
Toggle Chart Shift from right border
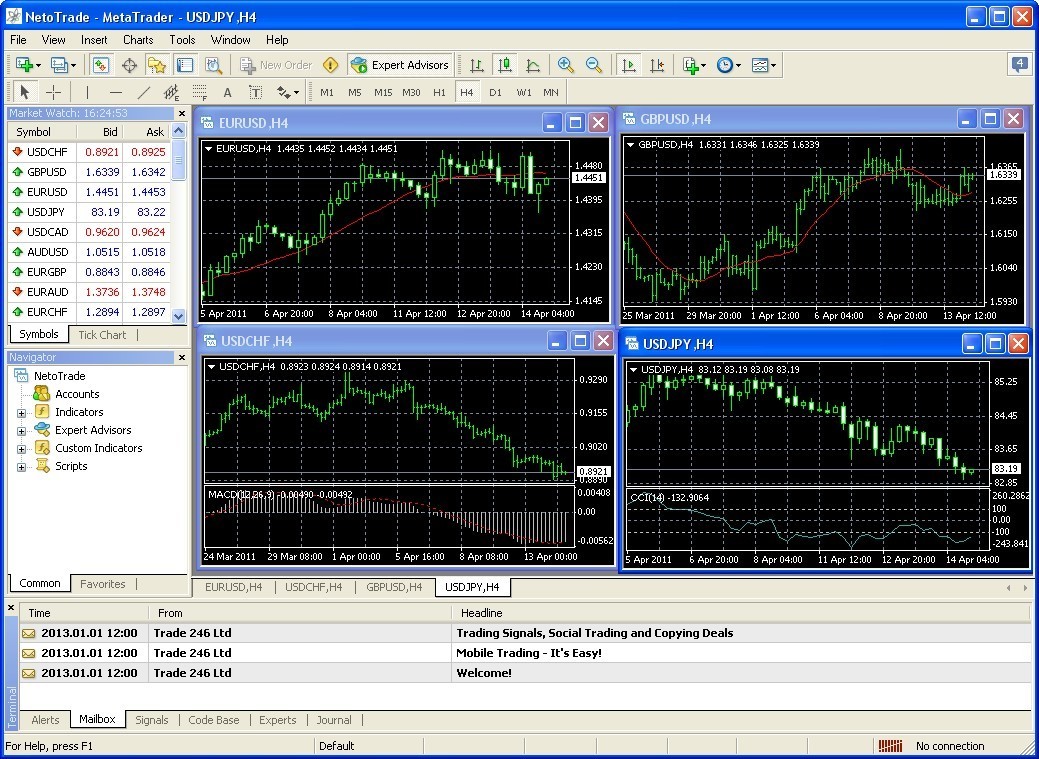[x=657, y=65]
